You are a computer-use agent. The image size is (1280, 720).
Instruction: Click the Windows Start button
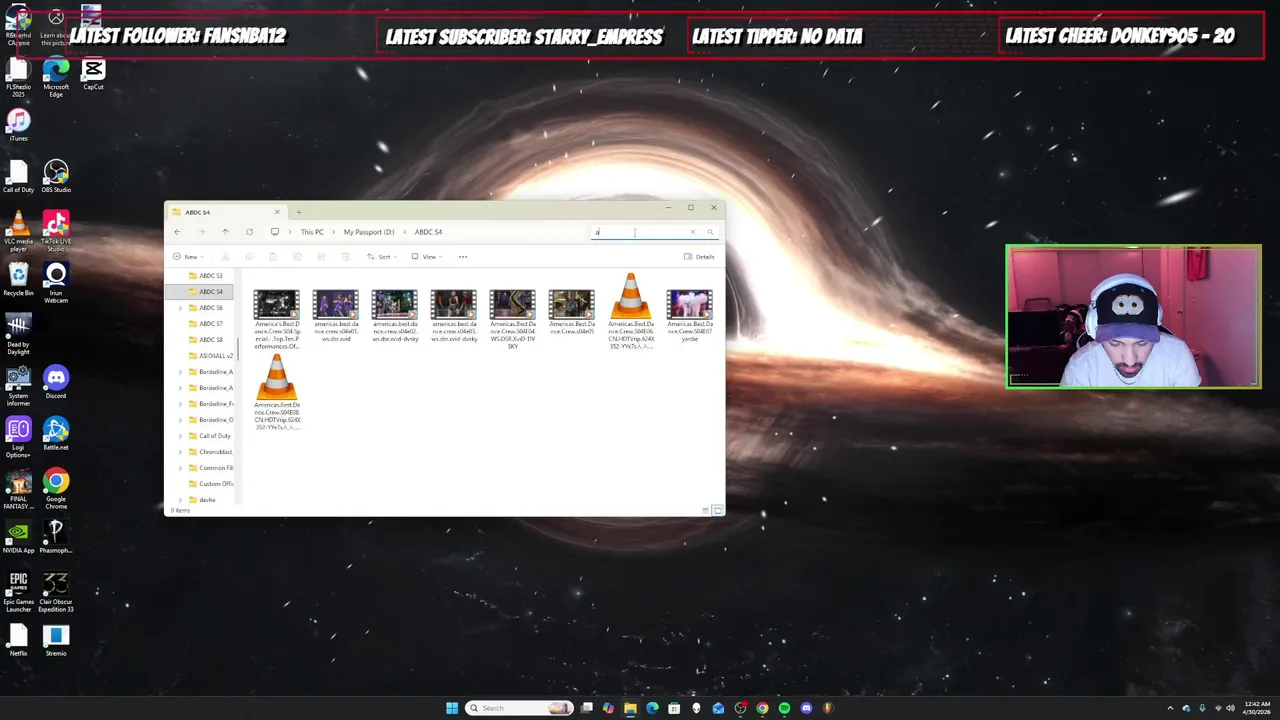click(x=452, y=708)
